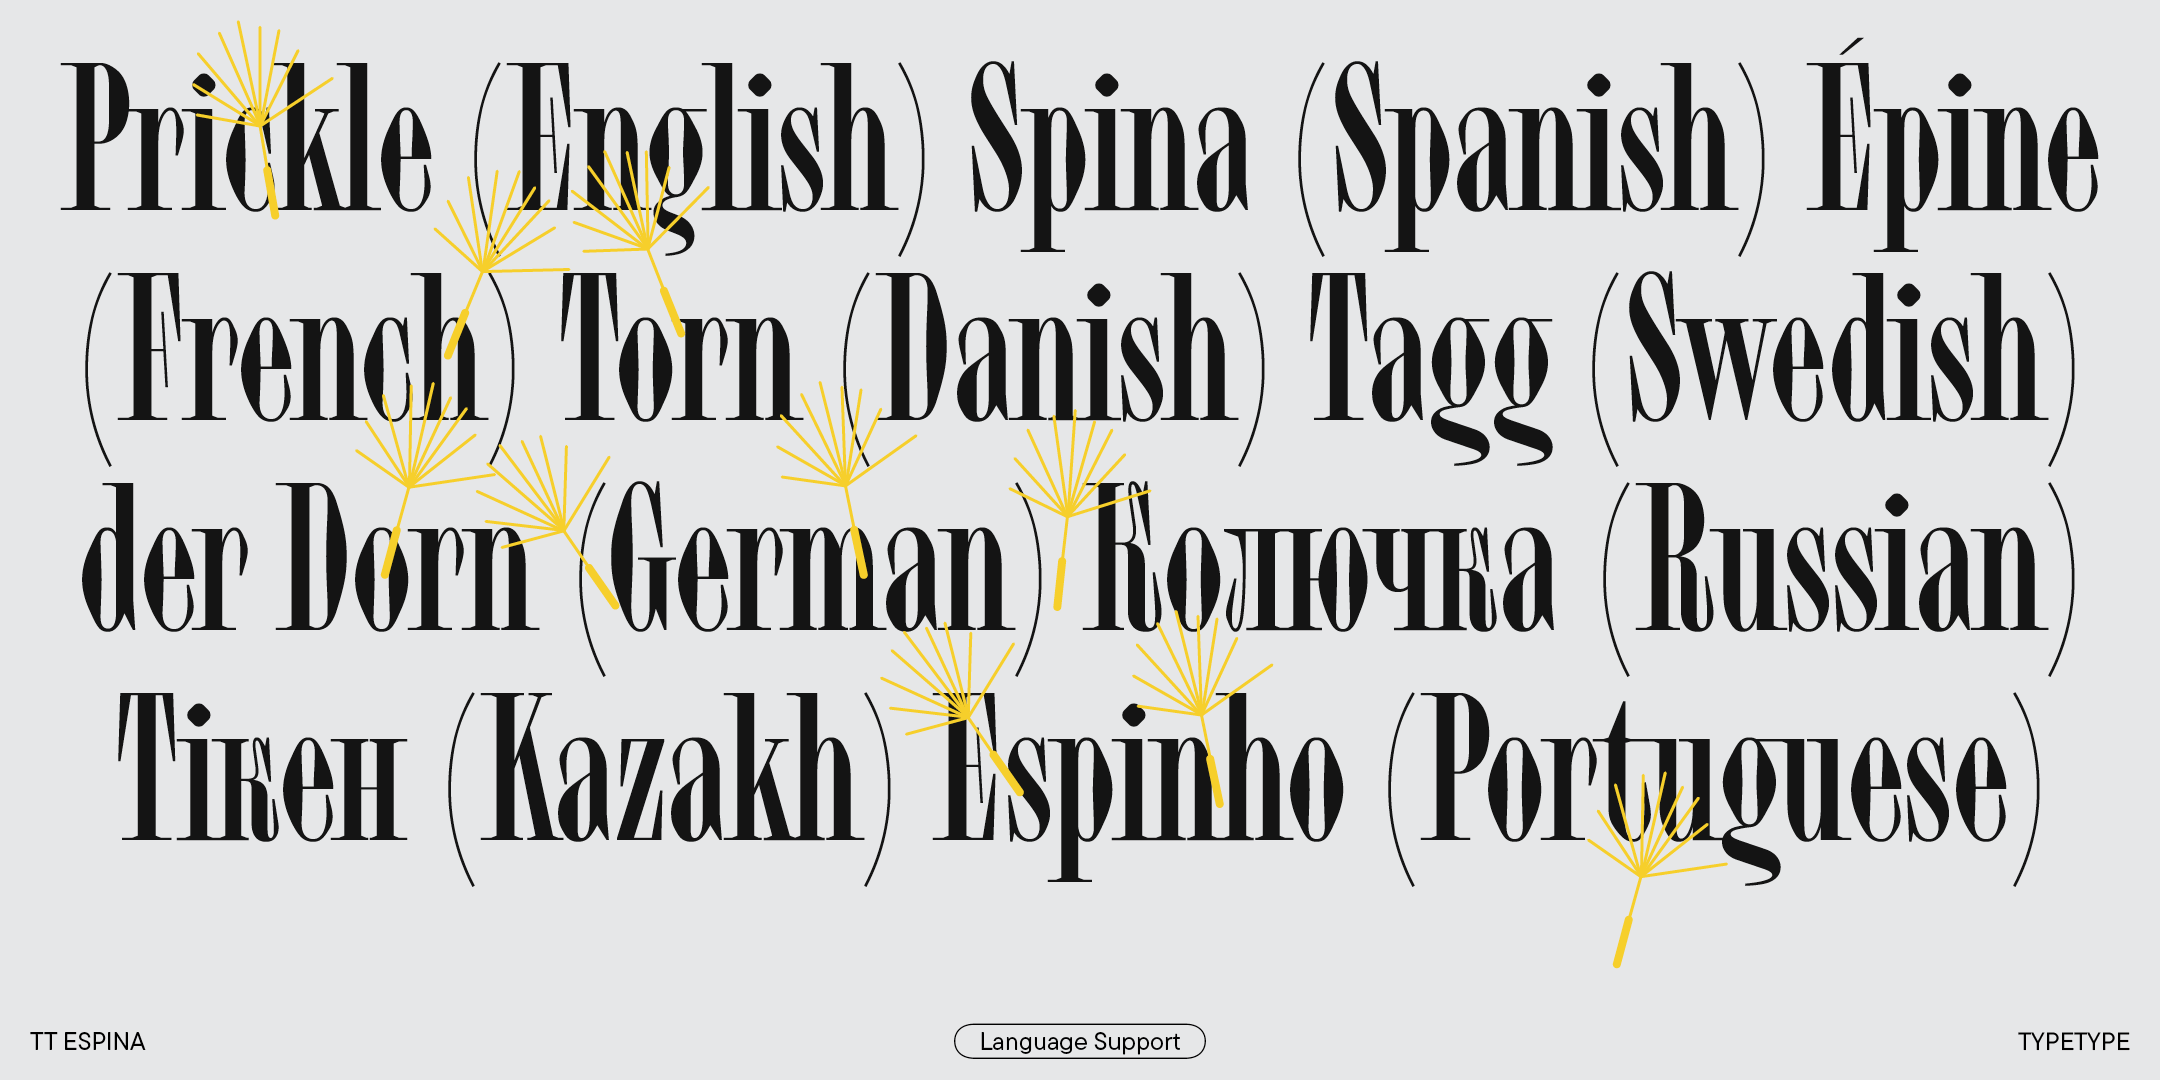Click the TT ESPINA label

tap(88, 1041)
